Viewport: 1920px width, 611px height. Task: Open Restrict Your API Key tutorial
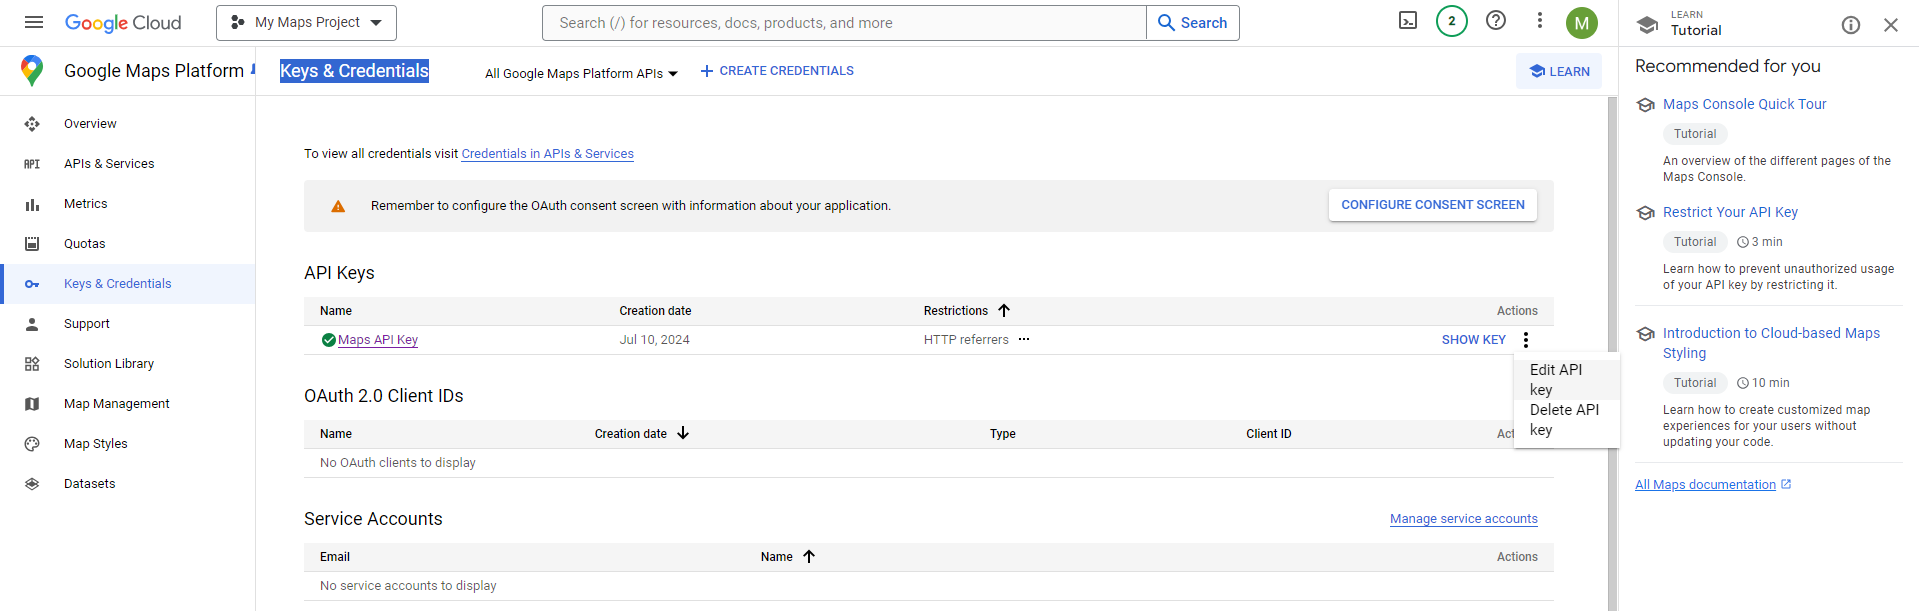(1730, 212)
